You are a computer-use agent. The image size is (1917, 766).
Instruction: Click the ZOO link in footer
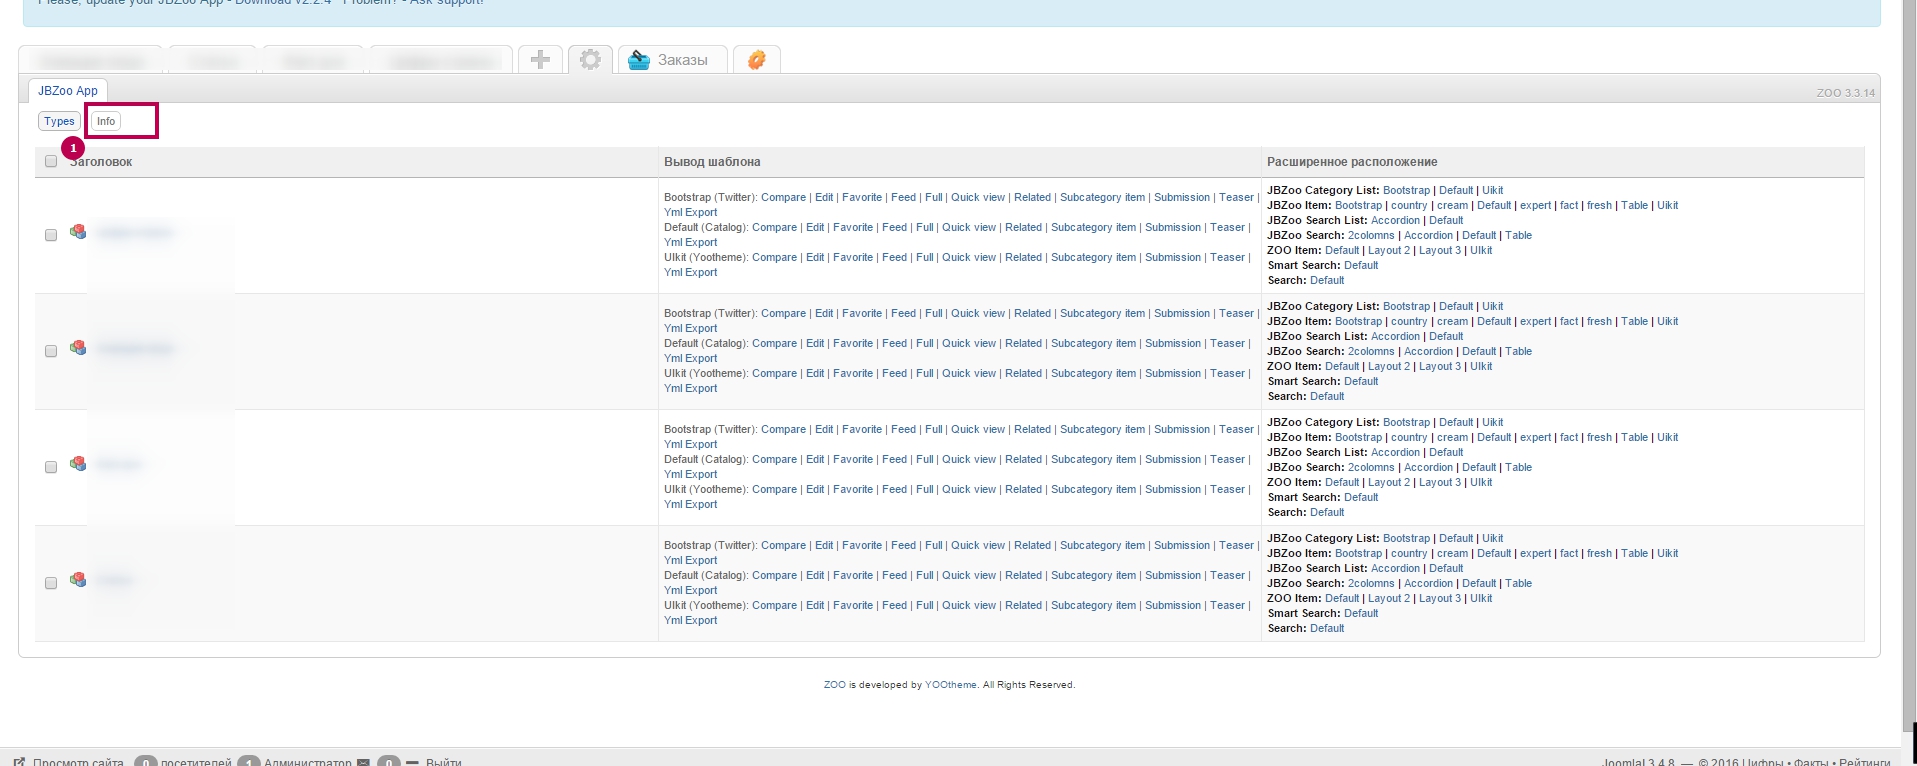click(834, 685)
